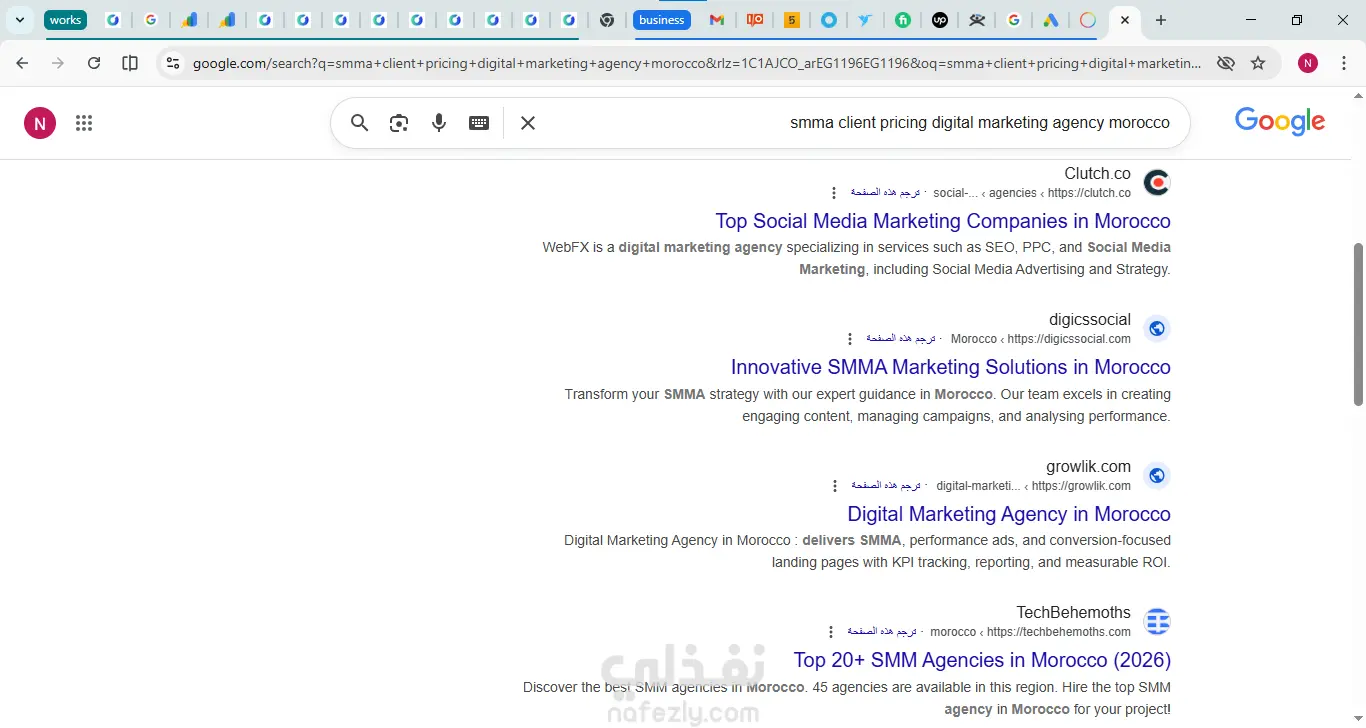The height and width of the screenshot is (728, 1366).
Task: Click the snippet mentioning 'delivers SMMA, performance ads'
Action: tap(868, 551)
